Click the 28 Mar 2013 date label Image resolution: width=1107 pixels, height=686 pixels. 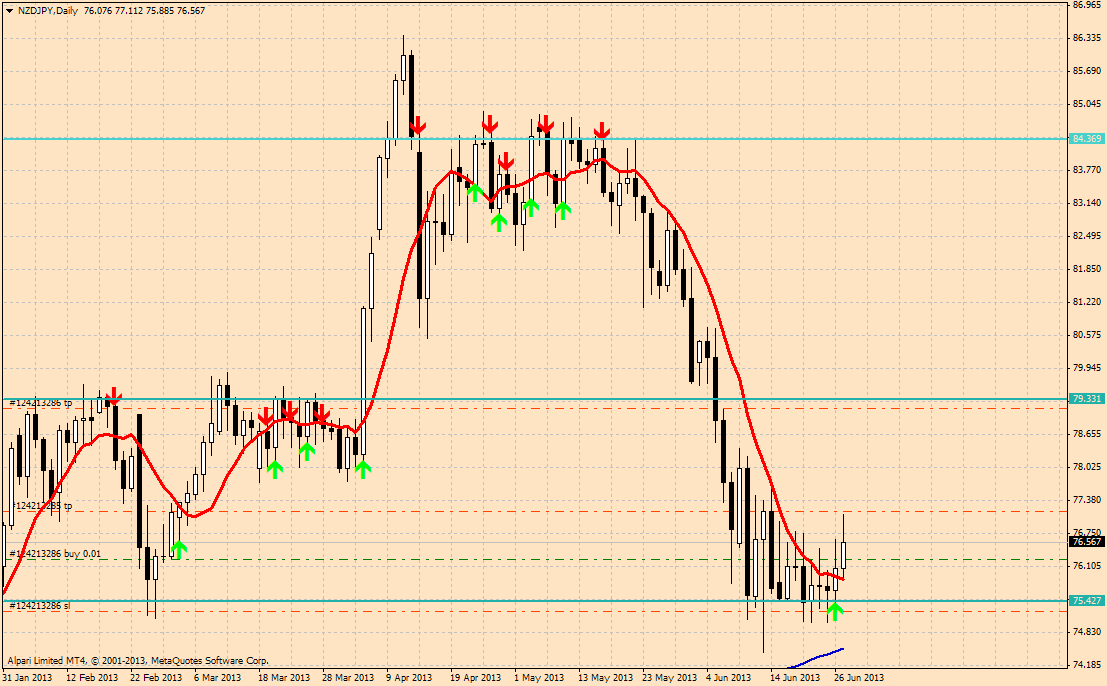point(348,678)
